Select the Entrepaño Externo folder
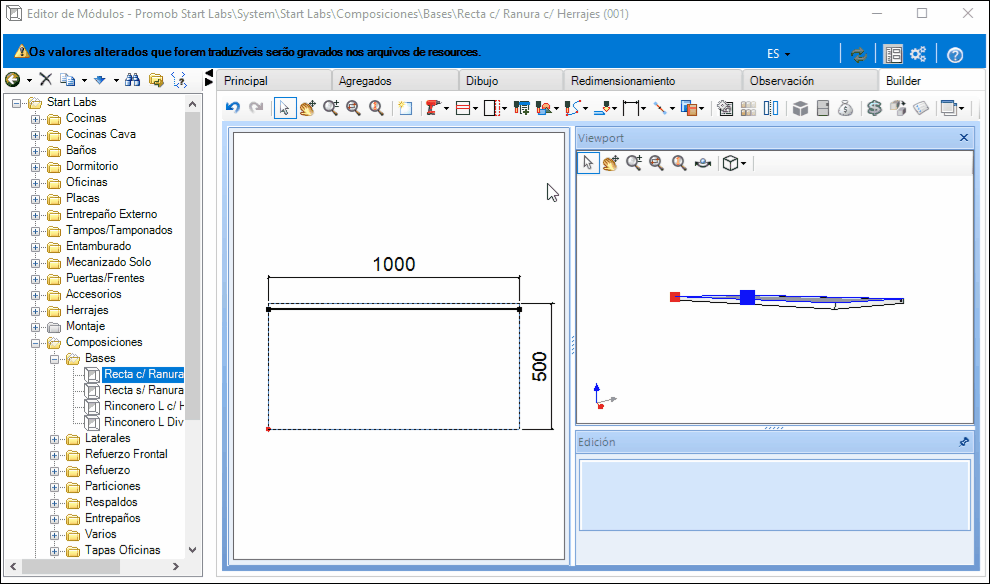The image size is (990, 584). pyautogui.click(x=111, y=214)
